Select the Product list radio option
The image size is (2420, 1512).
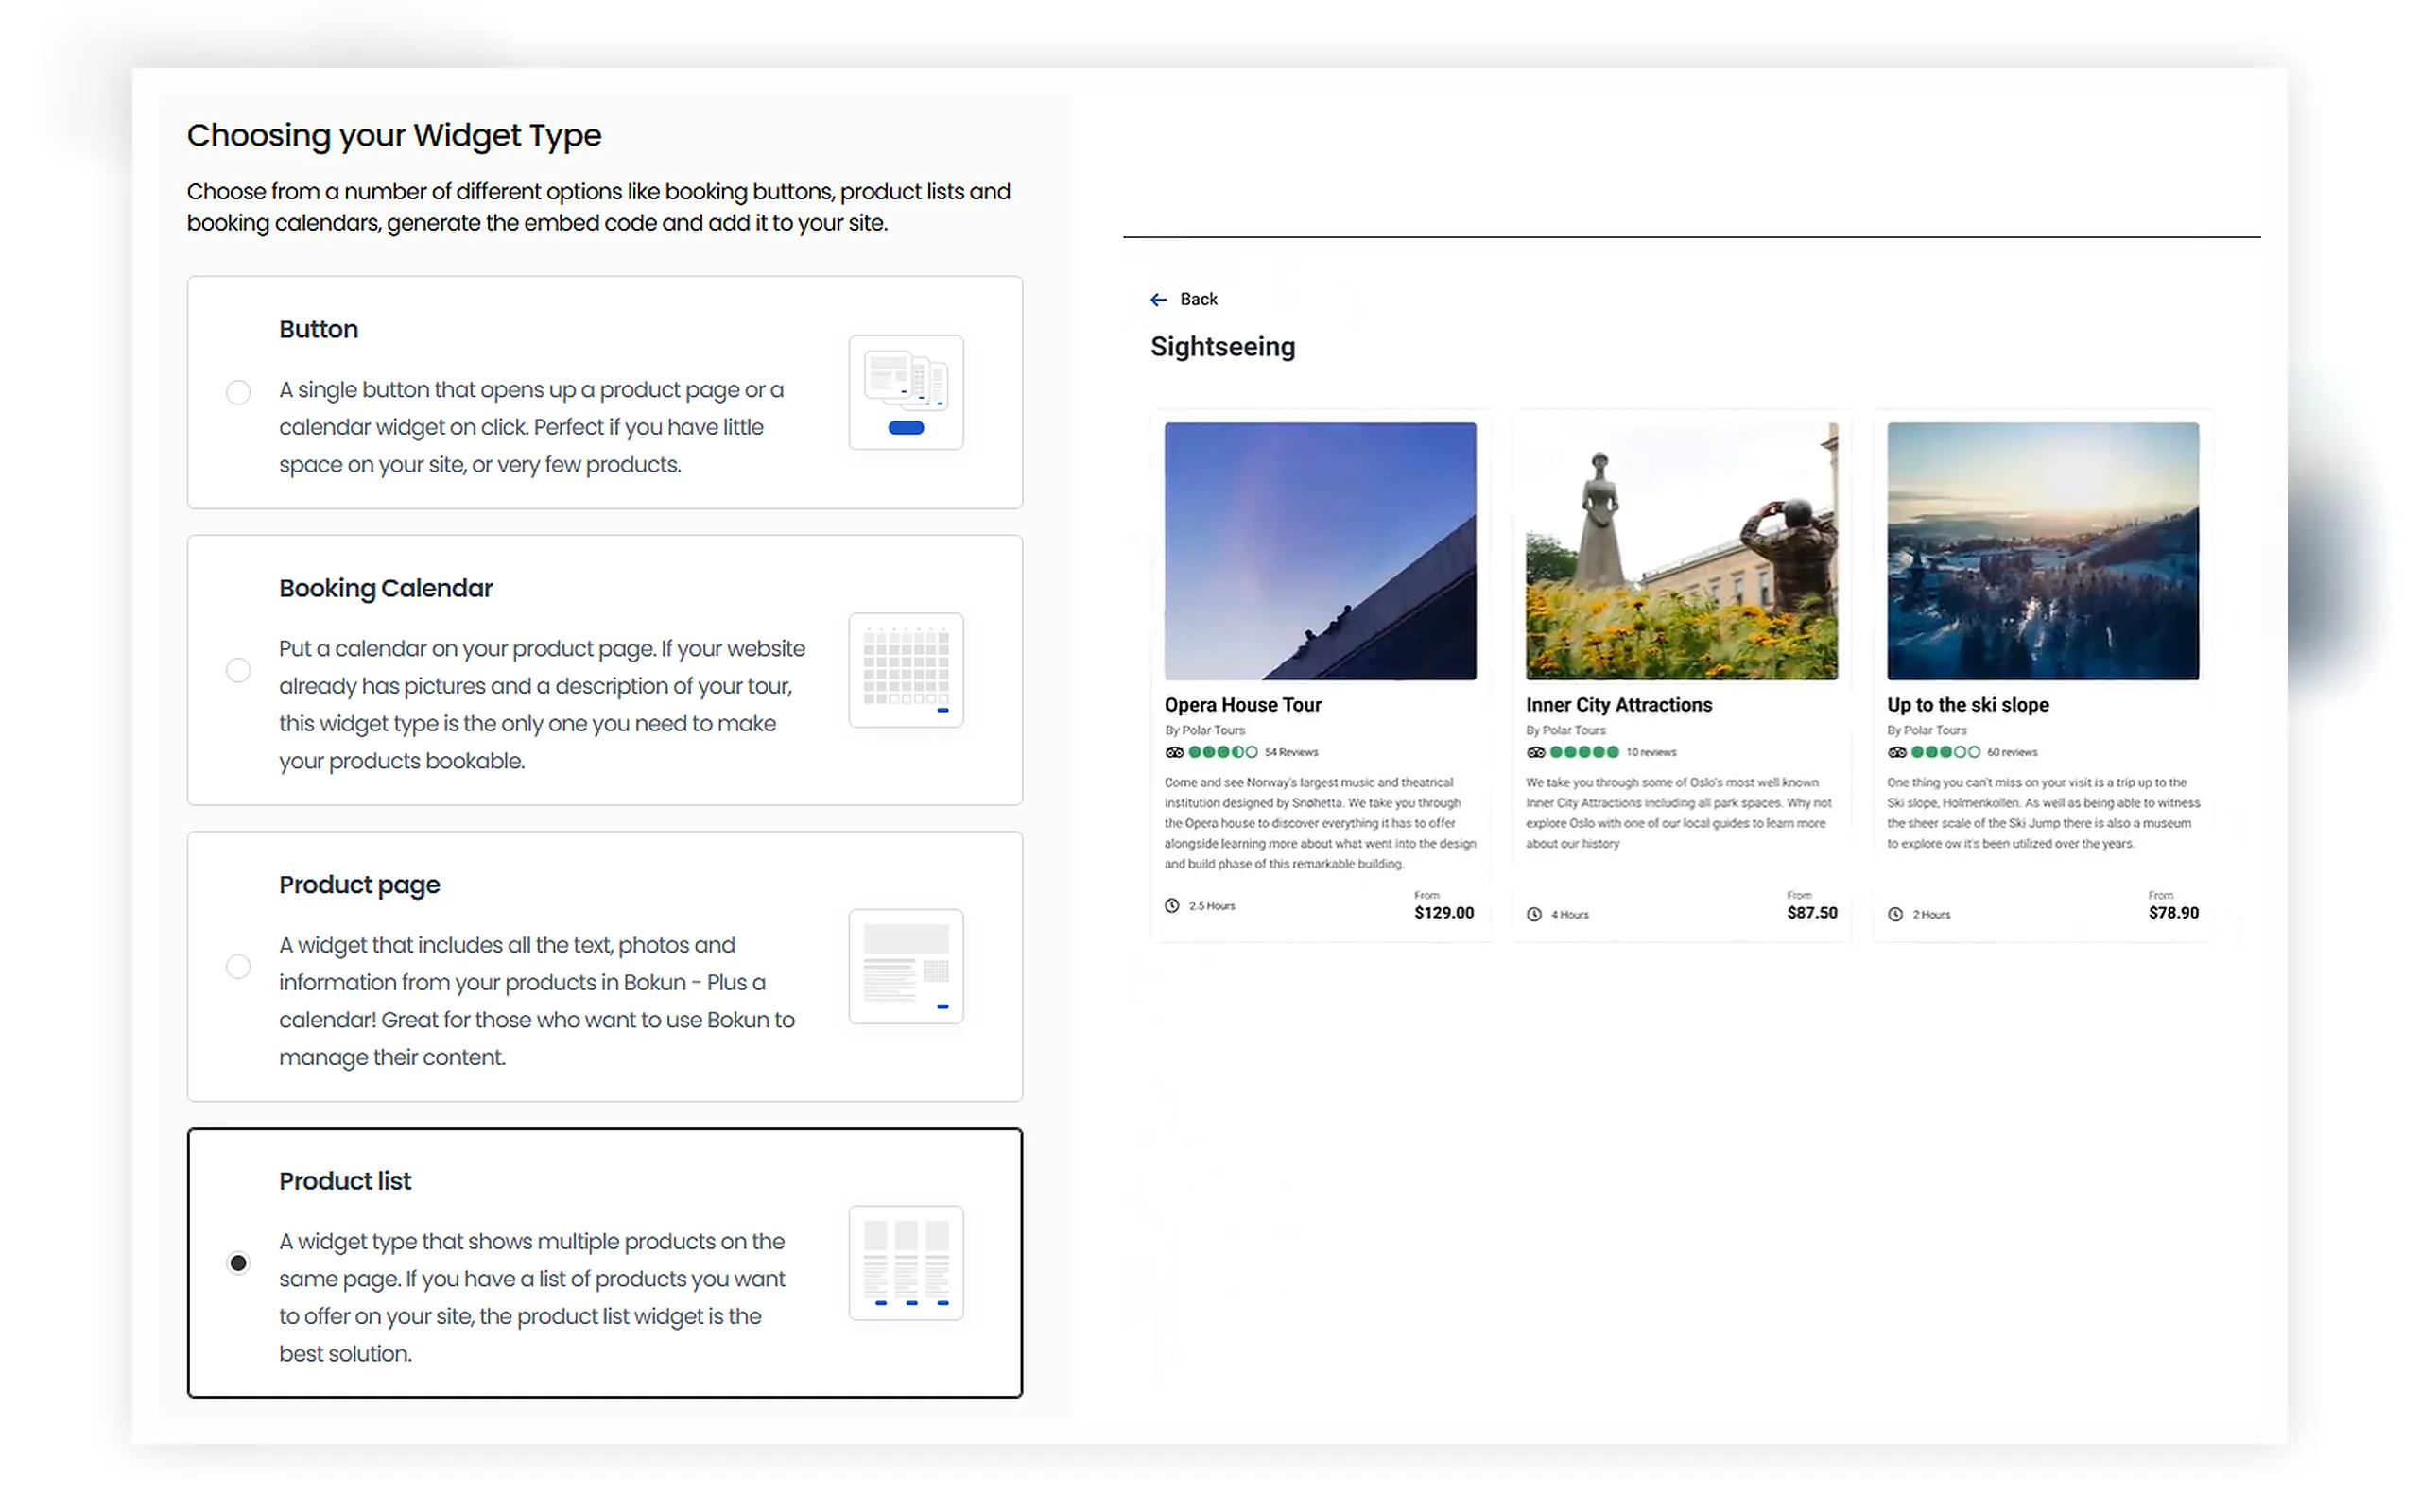pyautogui.click(x=238, y=1263)
